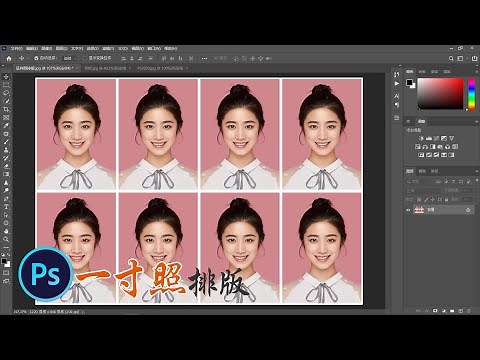
Task: Select the Frame tool
Action: click(6, 117)
